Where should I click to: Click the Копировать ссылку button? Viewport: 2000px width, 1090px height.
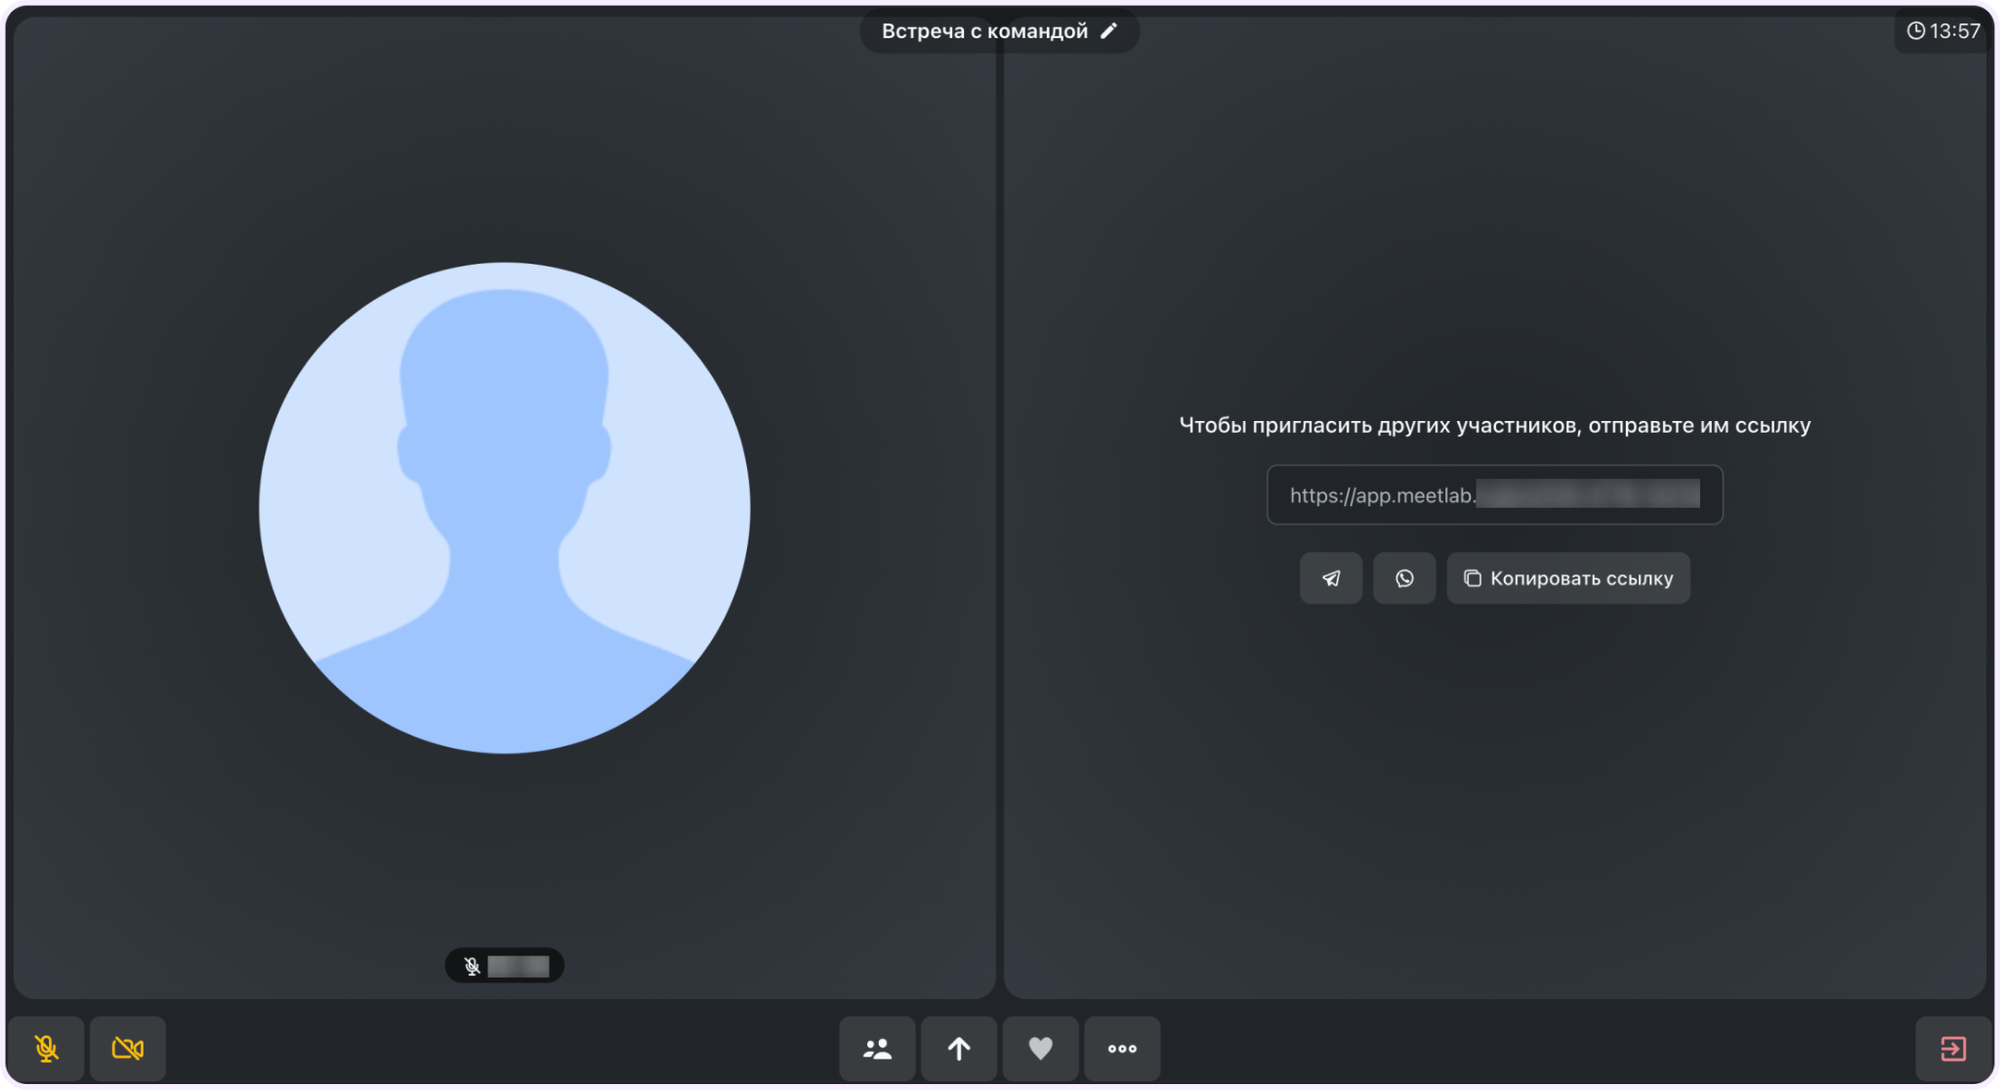click(1568, 578)
